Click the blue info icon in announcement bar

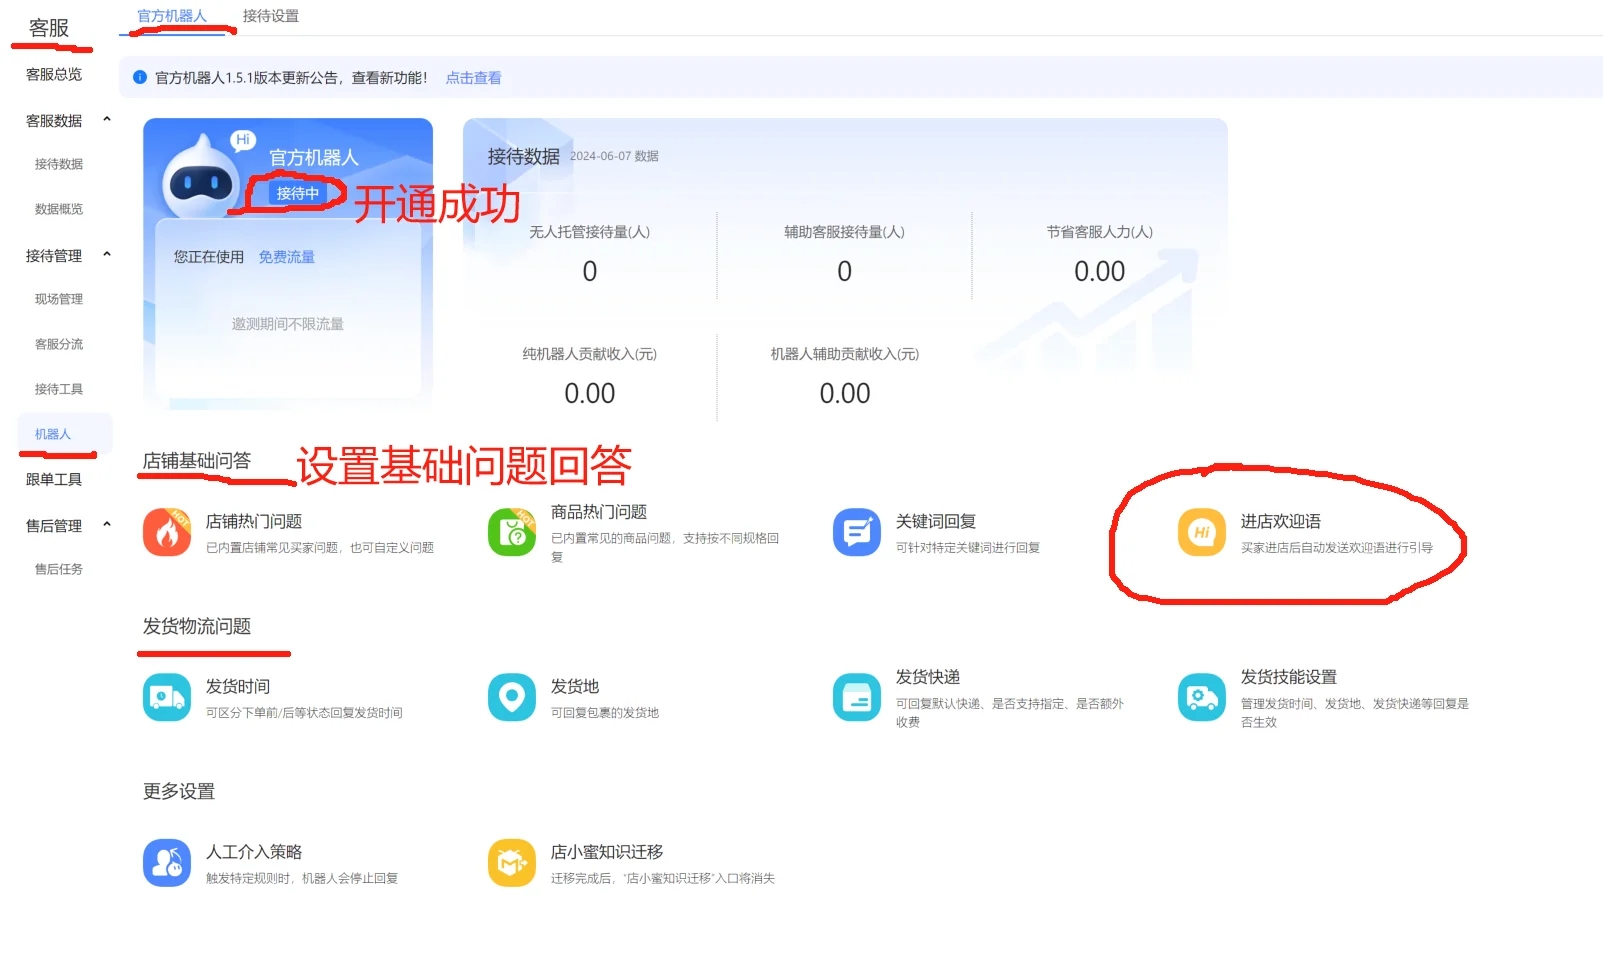point(140,77)
